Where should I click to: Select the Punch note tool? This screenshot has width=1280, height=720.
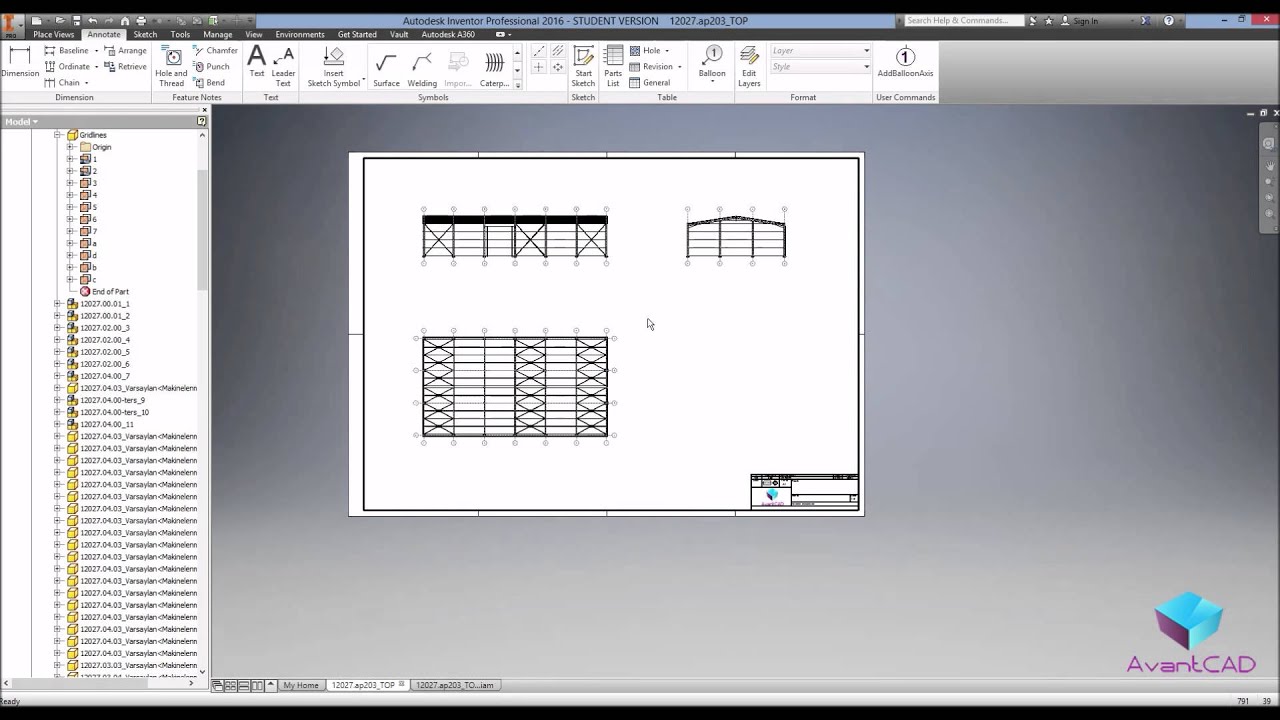(211, 66)
